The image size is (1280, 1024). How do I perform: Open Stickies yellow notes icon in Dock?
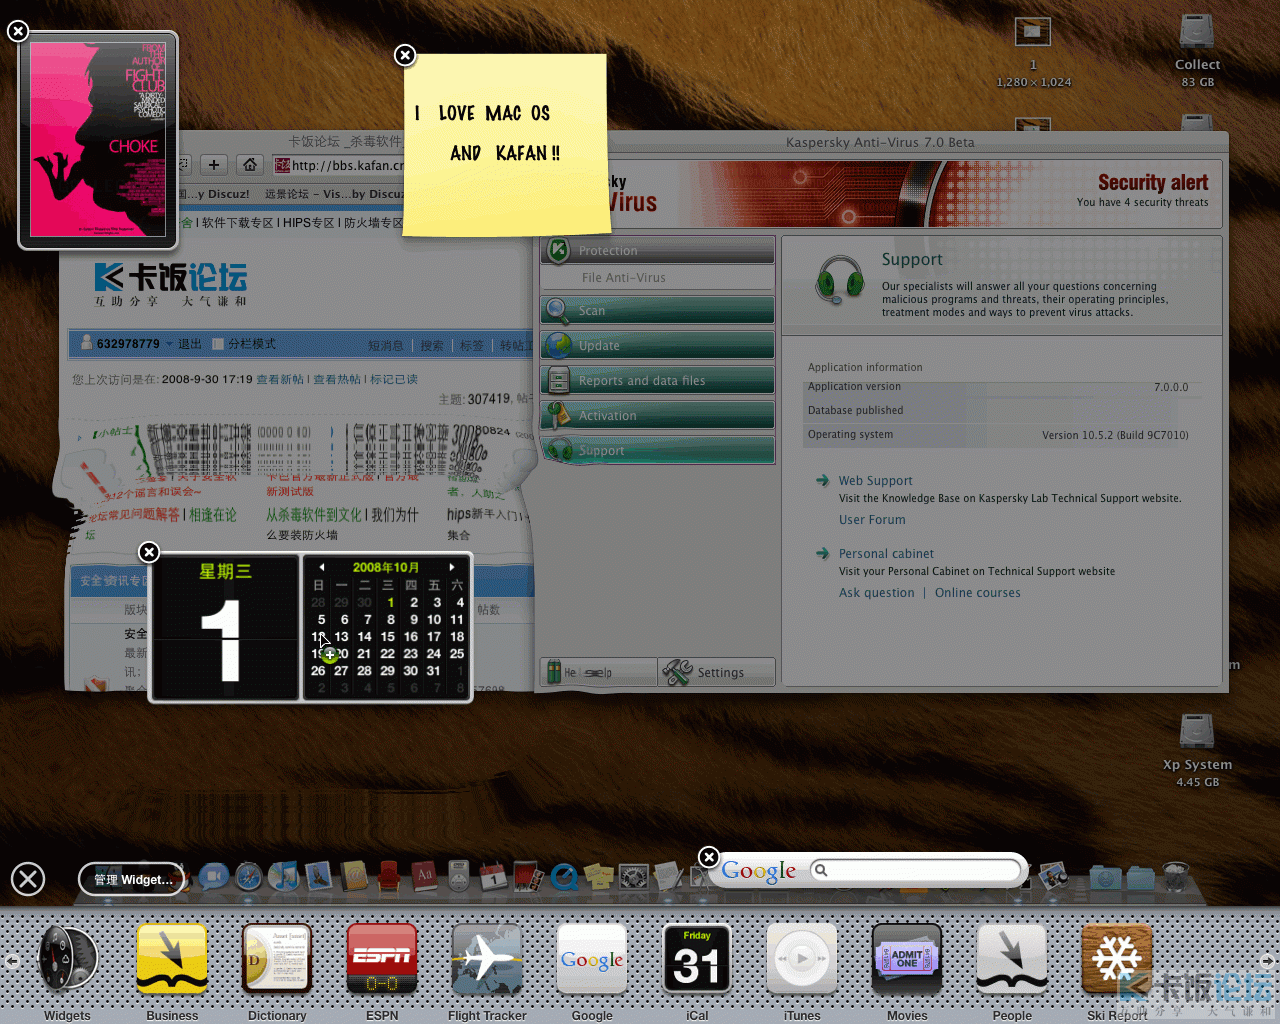(x=598, y=877)
